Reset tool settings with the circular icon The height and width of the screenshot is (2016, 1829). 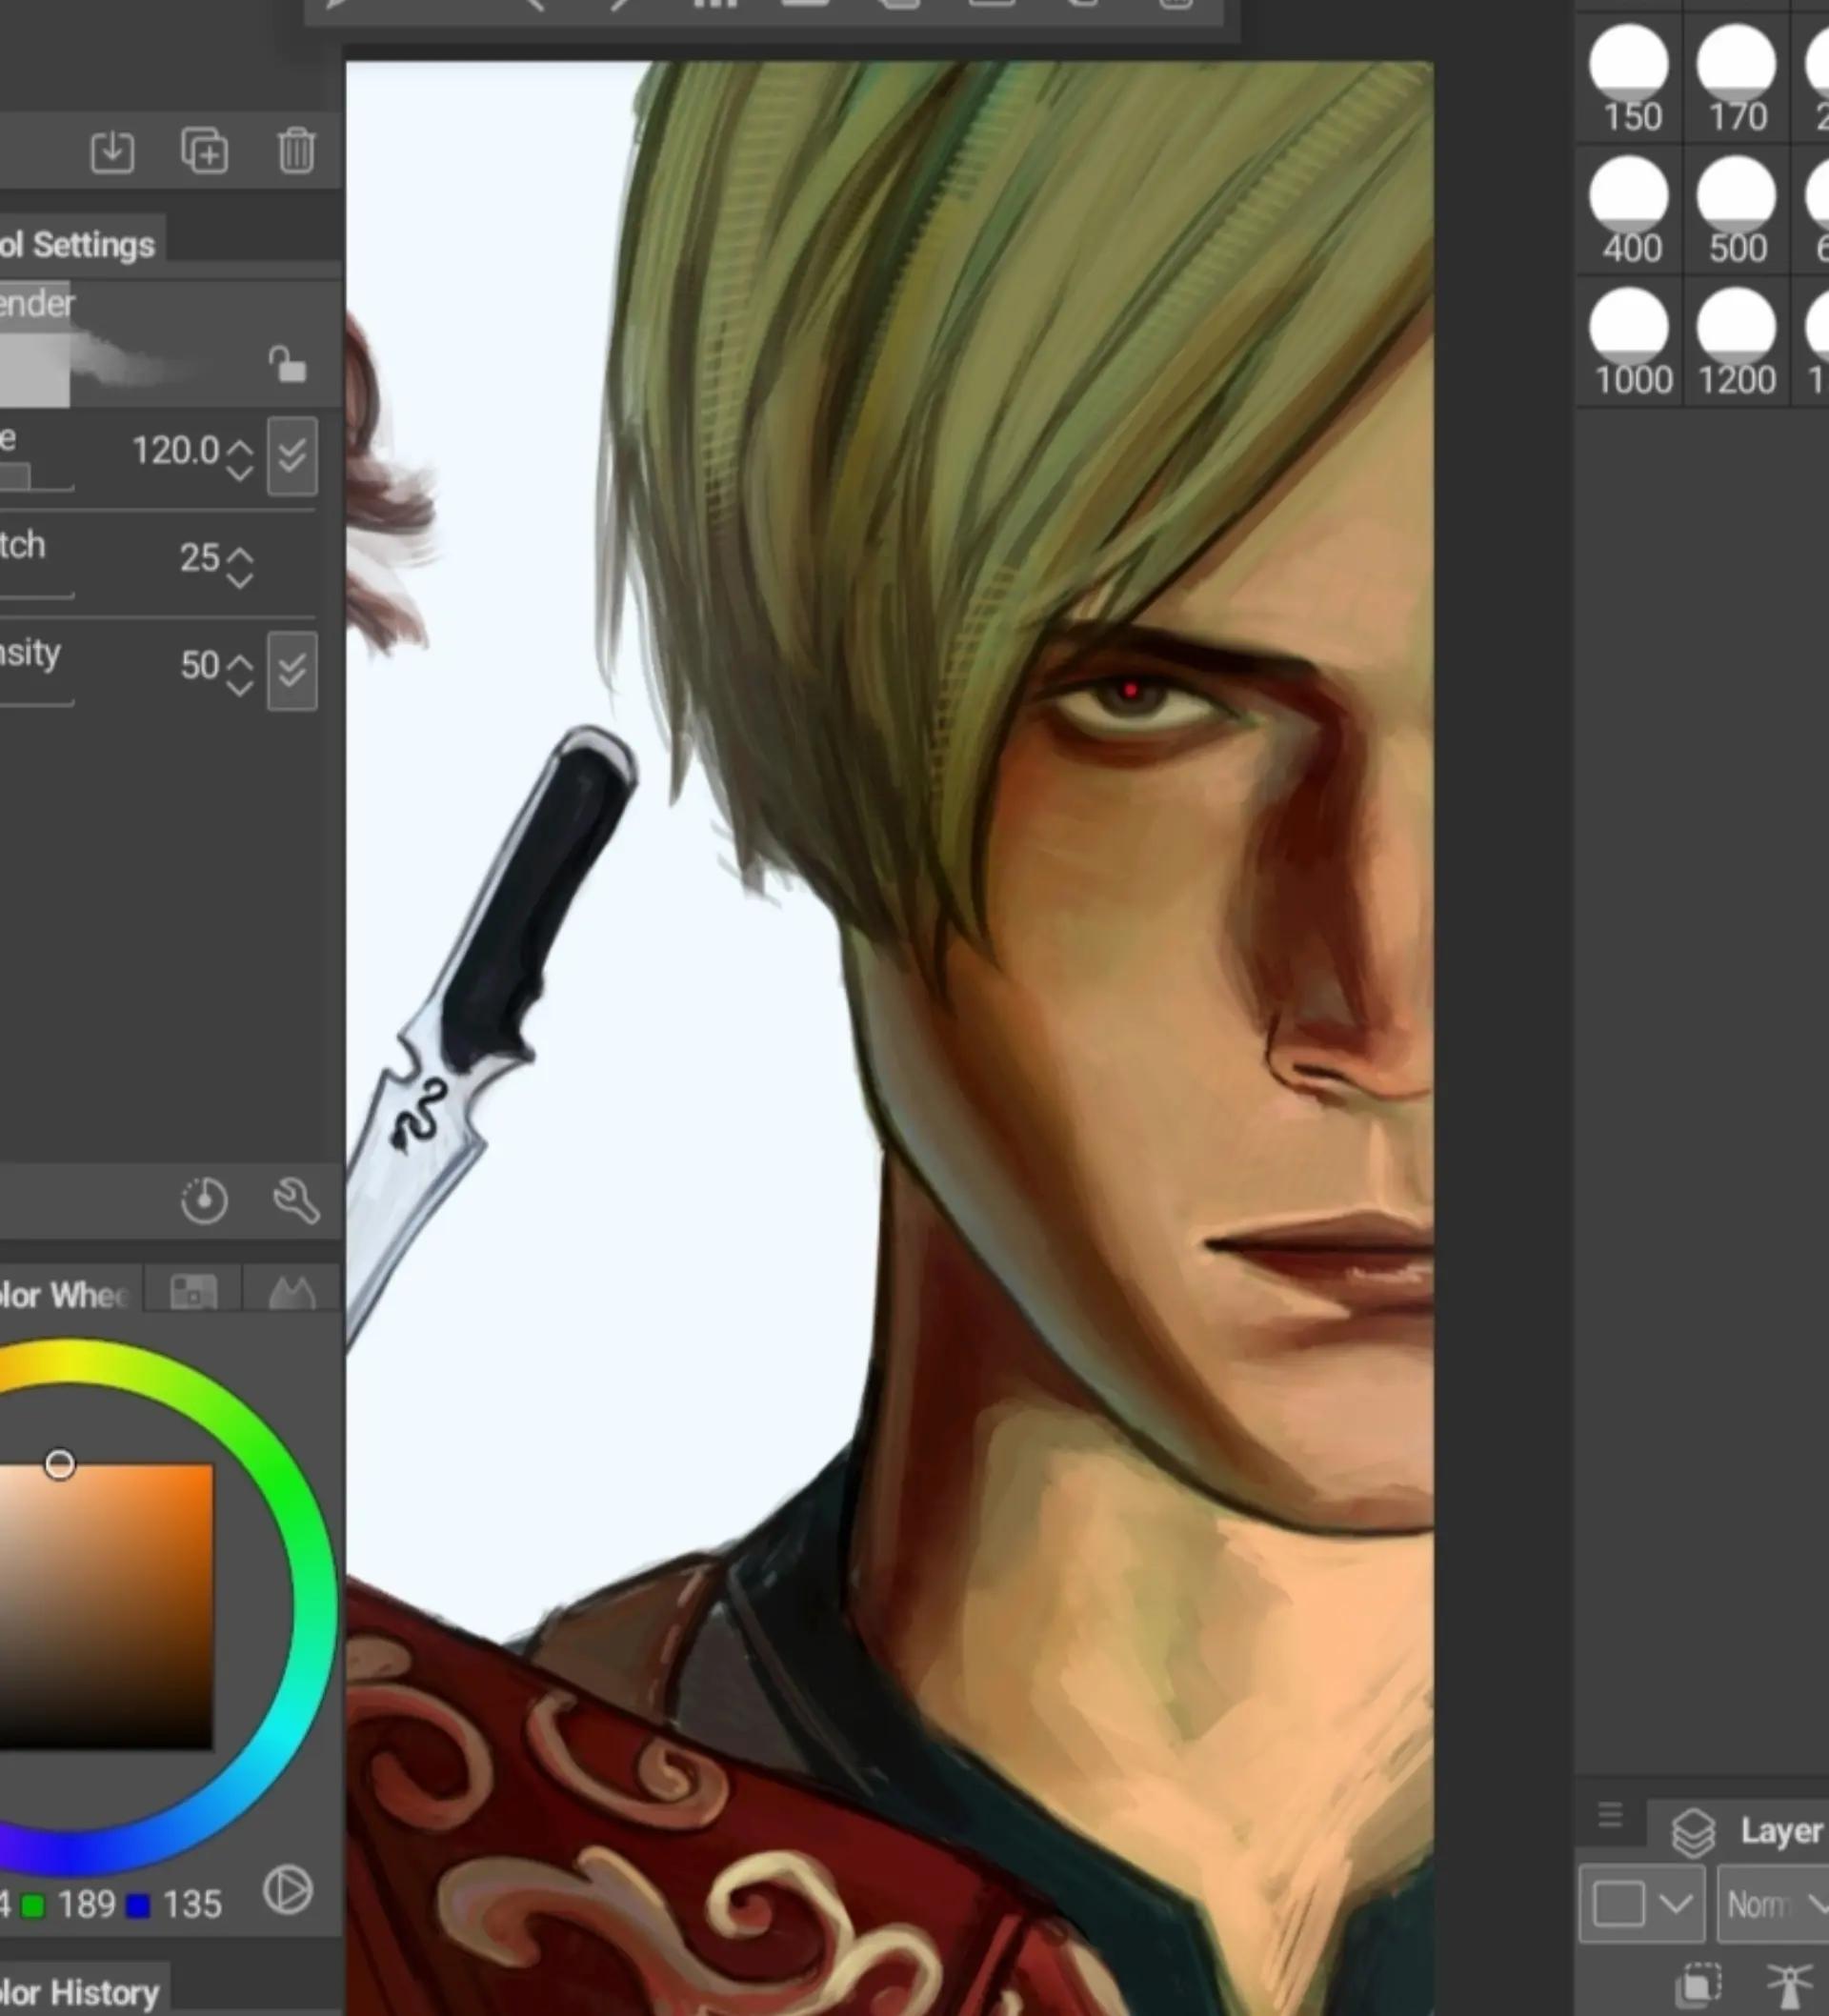(204, 1201)
